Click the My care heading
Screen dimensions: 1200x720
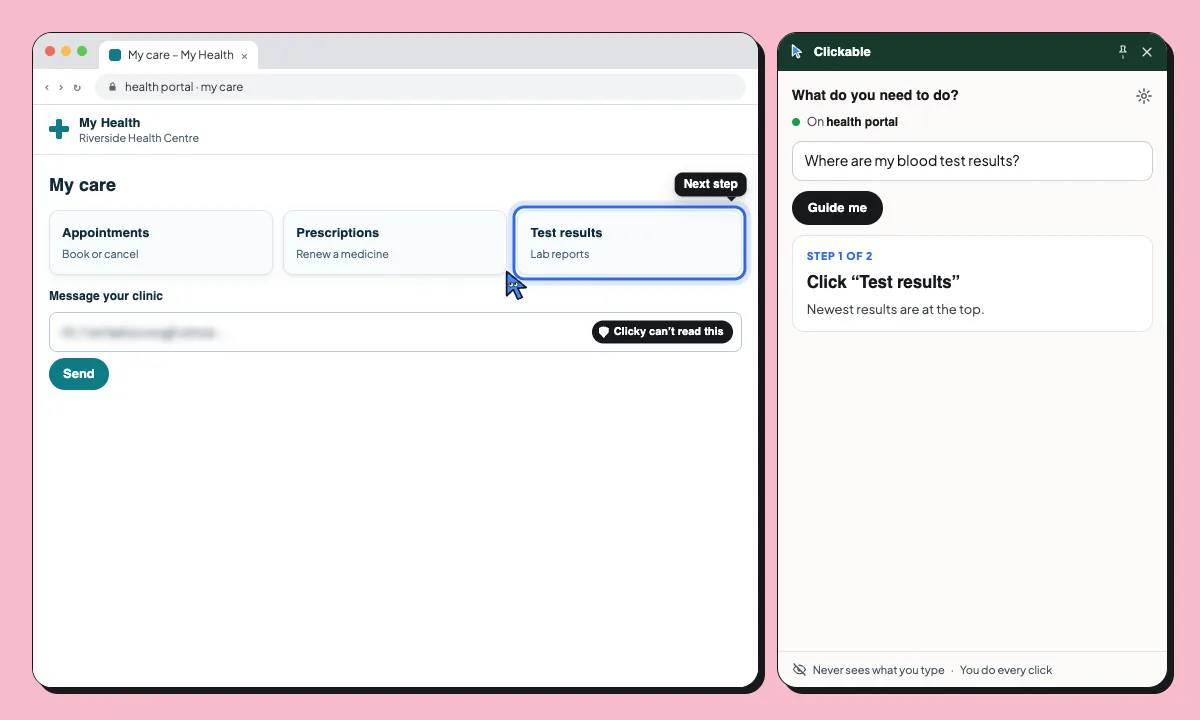click(x=82, y=185)
